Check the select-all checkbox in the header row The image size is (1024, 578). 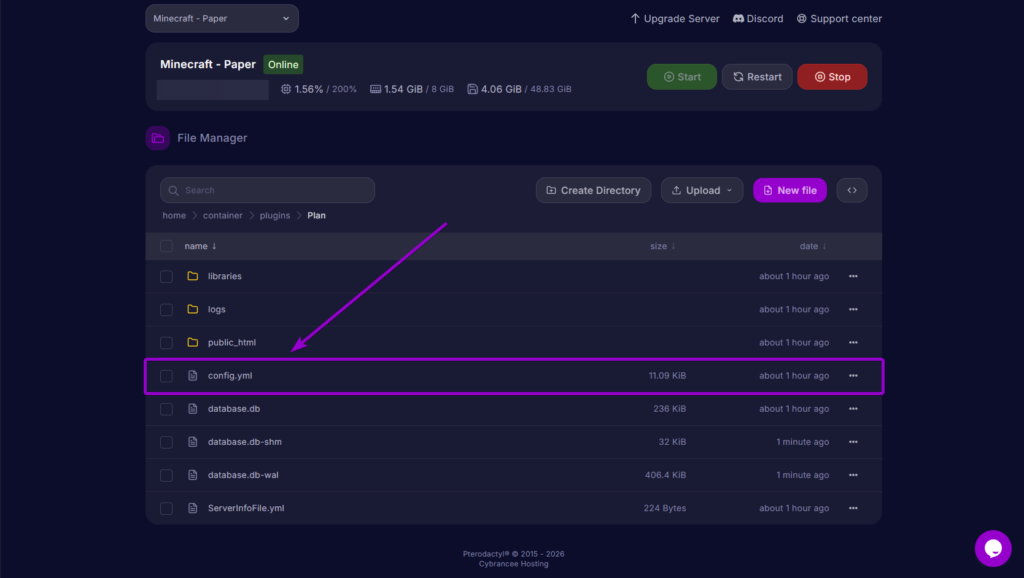coord(166,246)
